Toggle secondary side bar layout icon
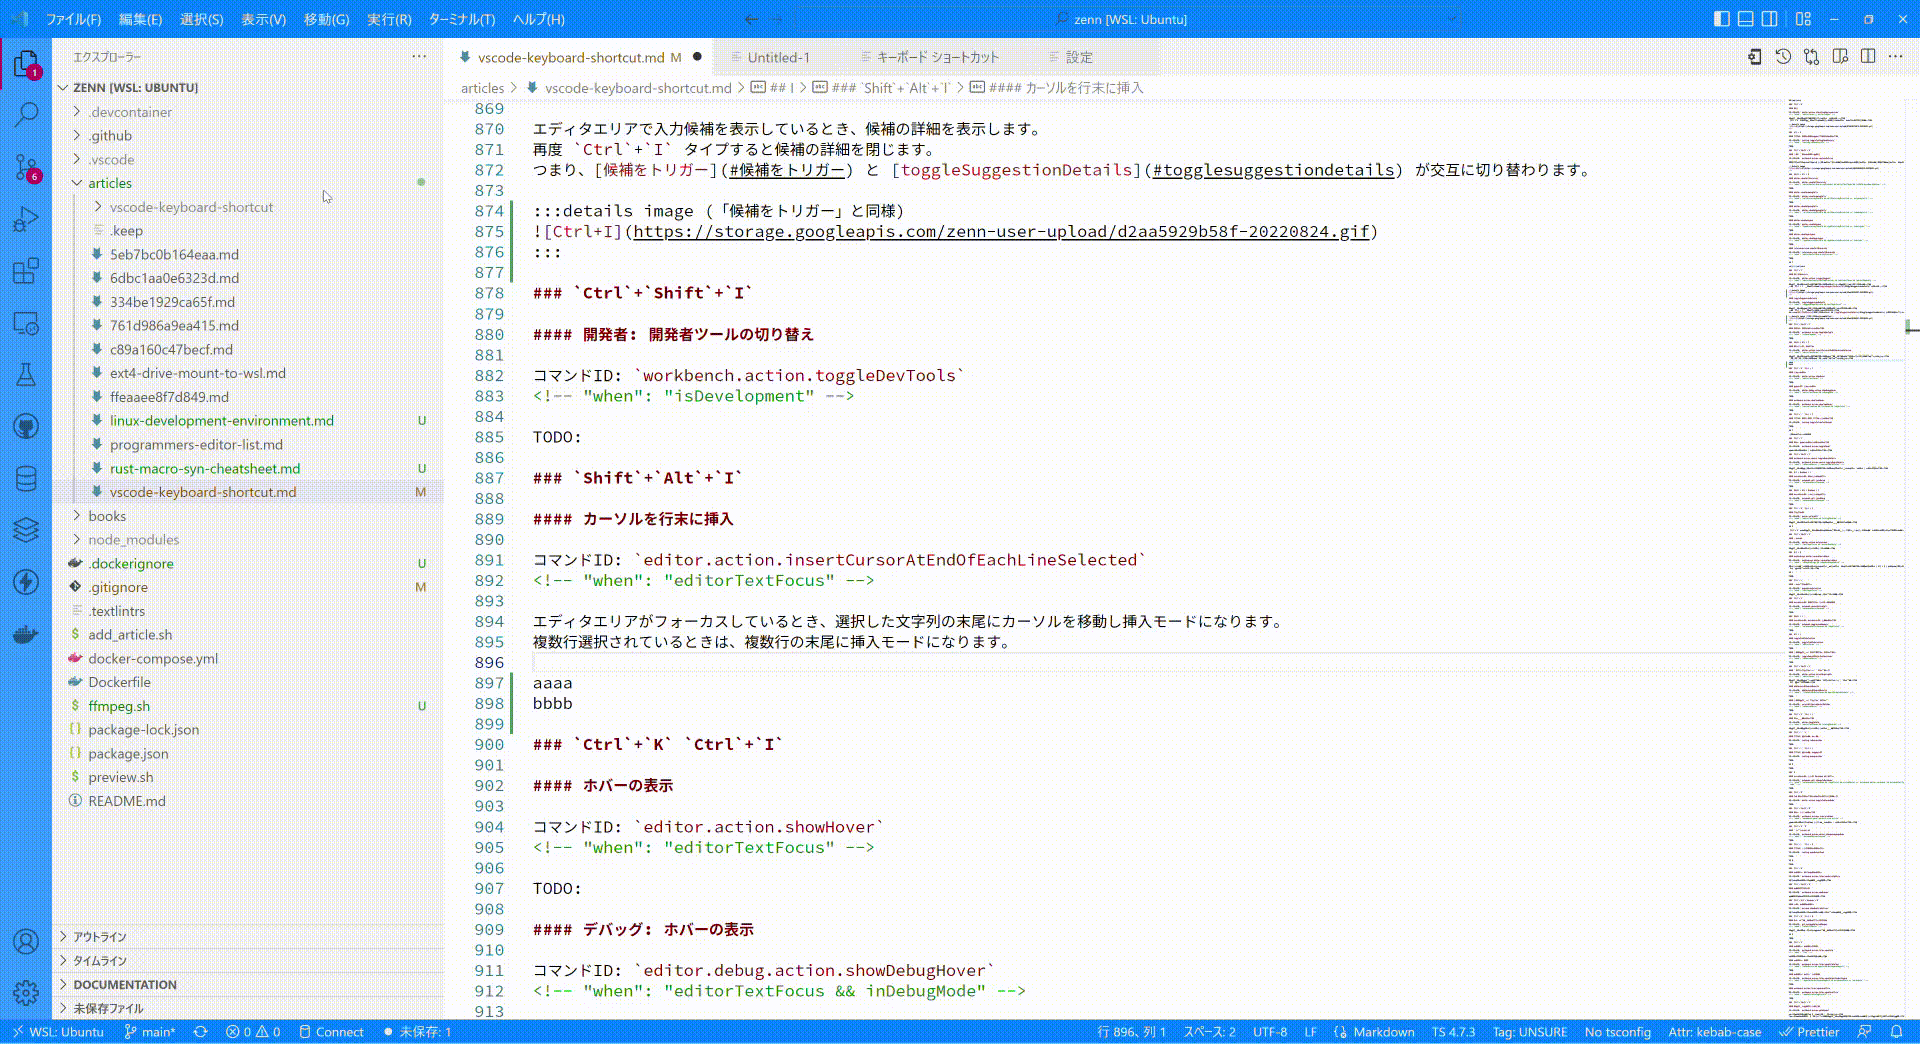This screenshot has height=1044, width=1920. point(1769,19)
